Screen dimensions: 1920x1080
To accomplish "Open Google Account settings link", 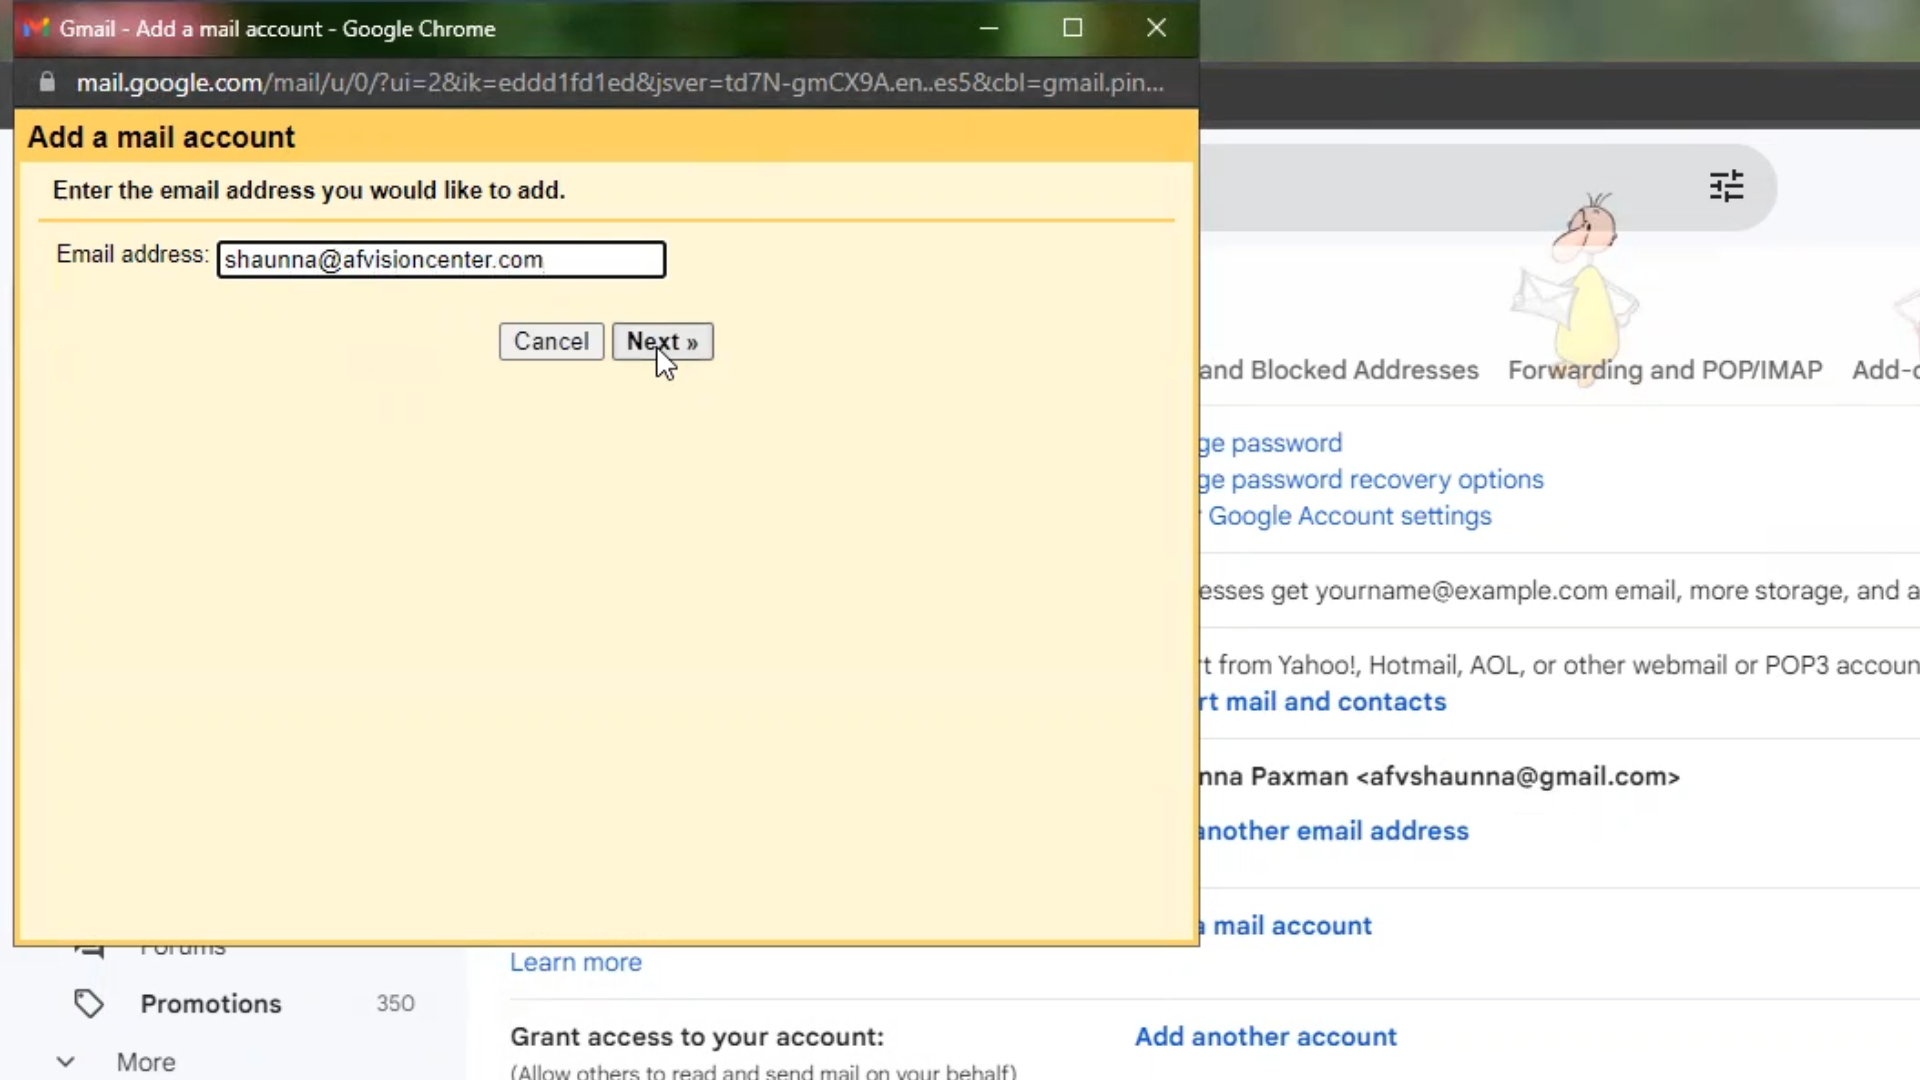I will coord(1349,516).
